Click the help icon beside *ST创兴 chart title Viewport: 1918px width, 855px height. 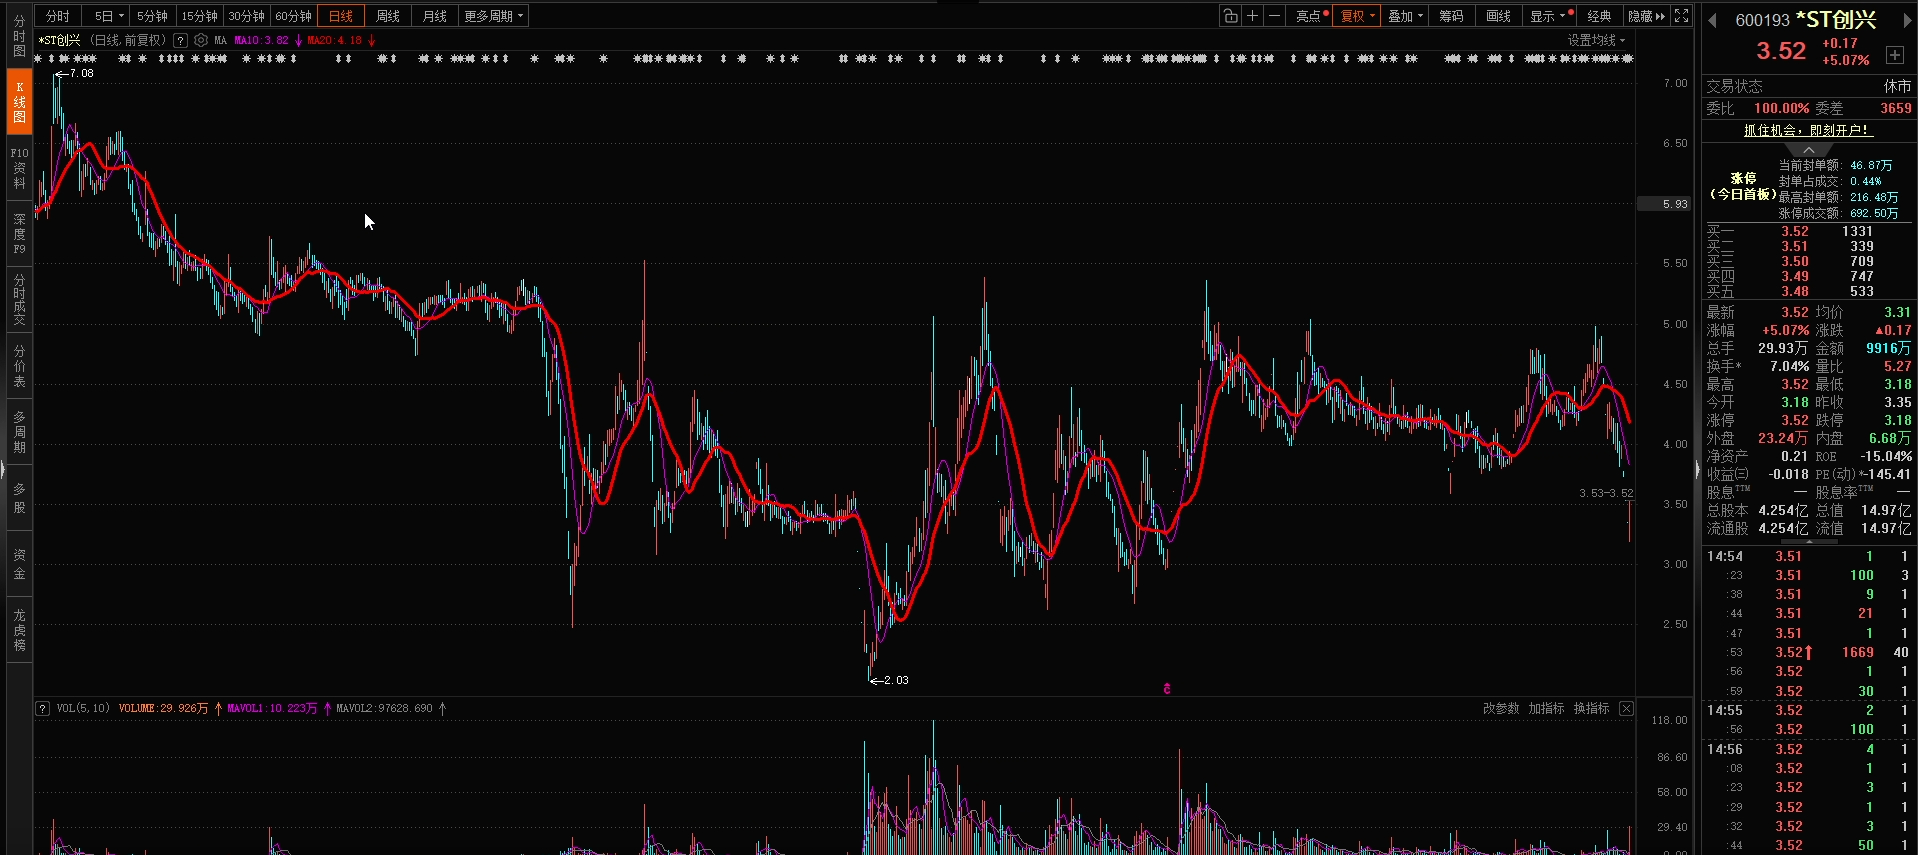[180, 41]
